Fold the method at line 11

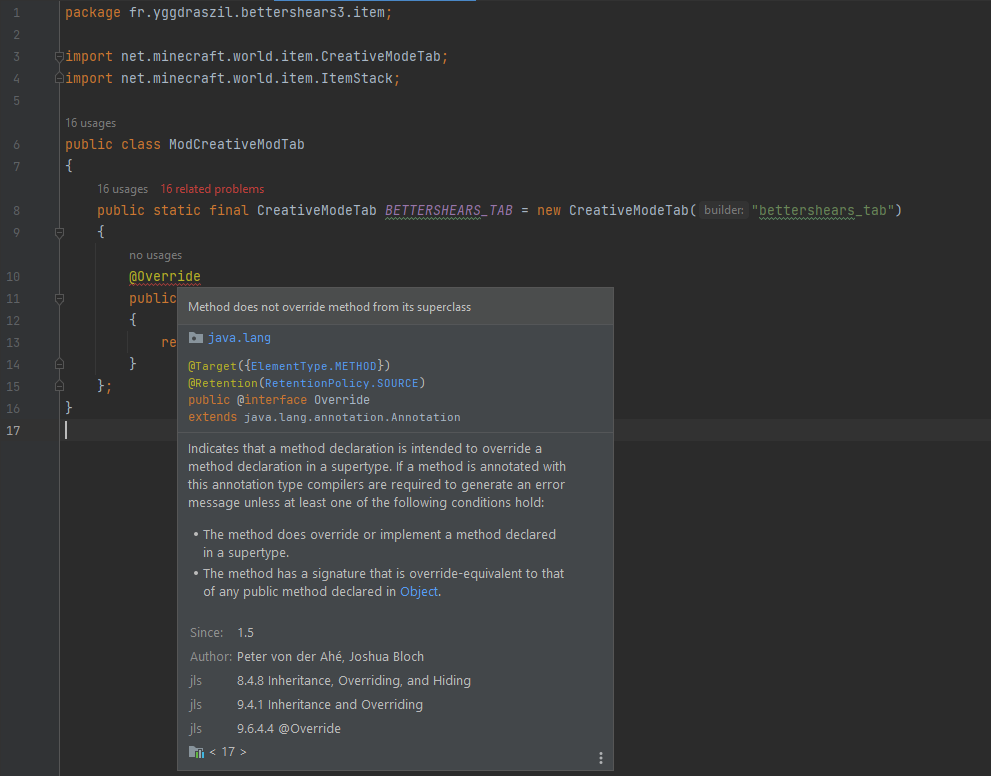click(59, 299)
